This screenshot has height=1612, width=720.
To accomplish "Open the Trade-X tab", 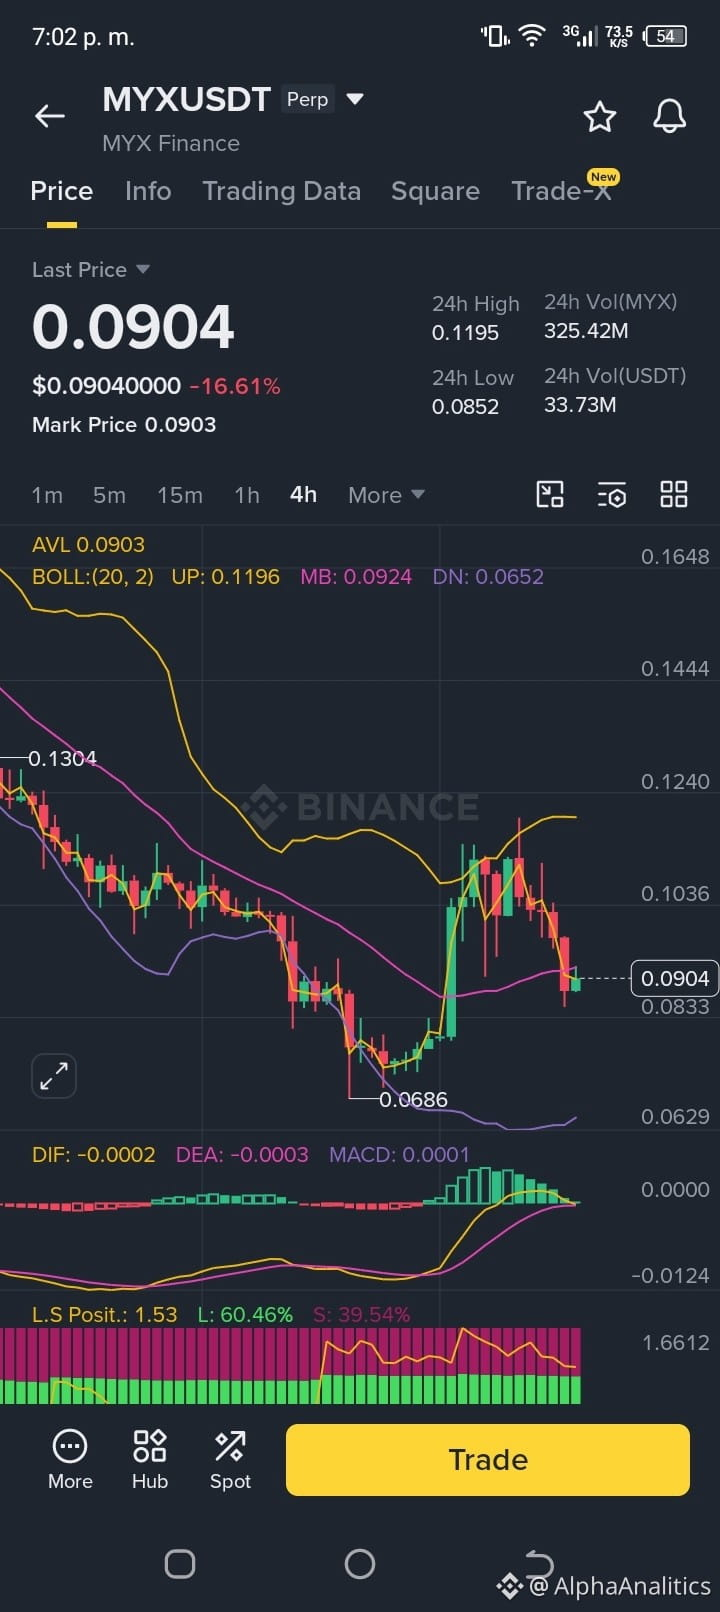I will pos(562,190).
